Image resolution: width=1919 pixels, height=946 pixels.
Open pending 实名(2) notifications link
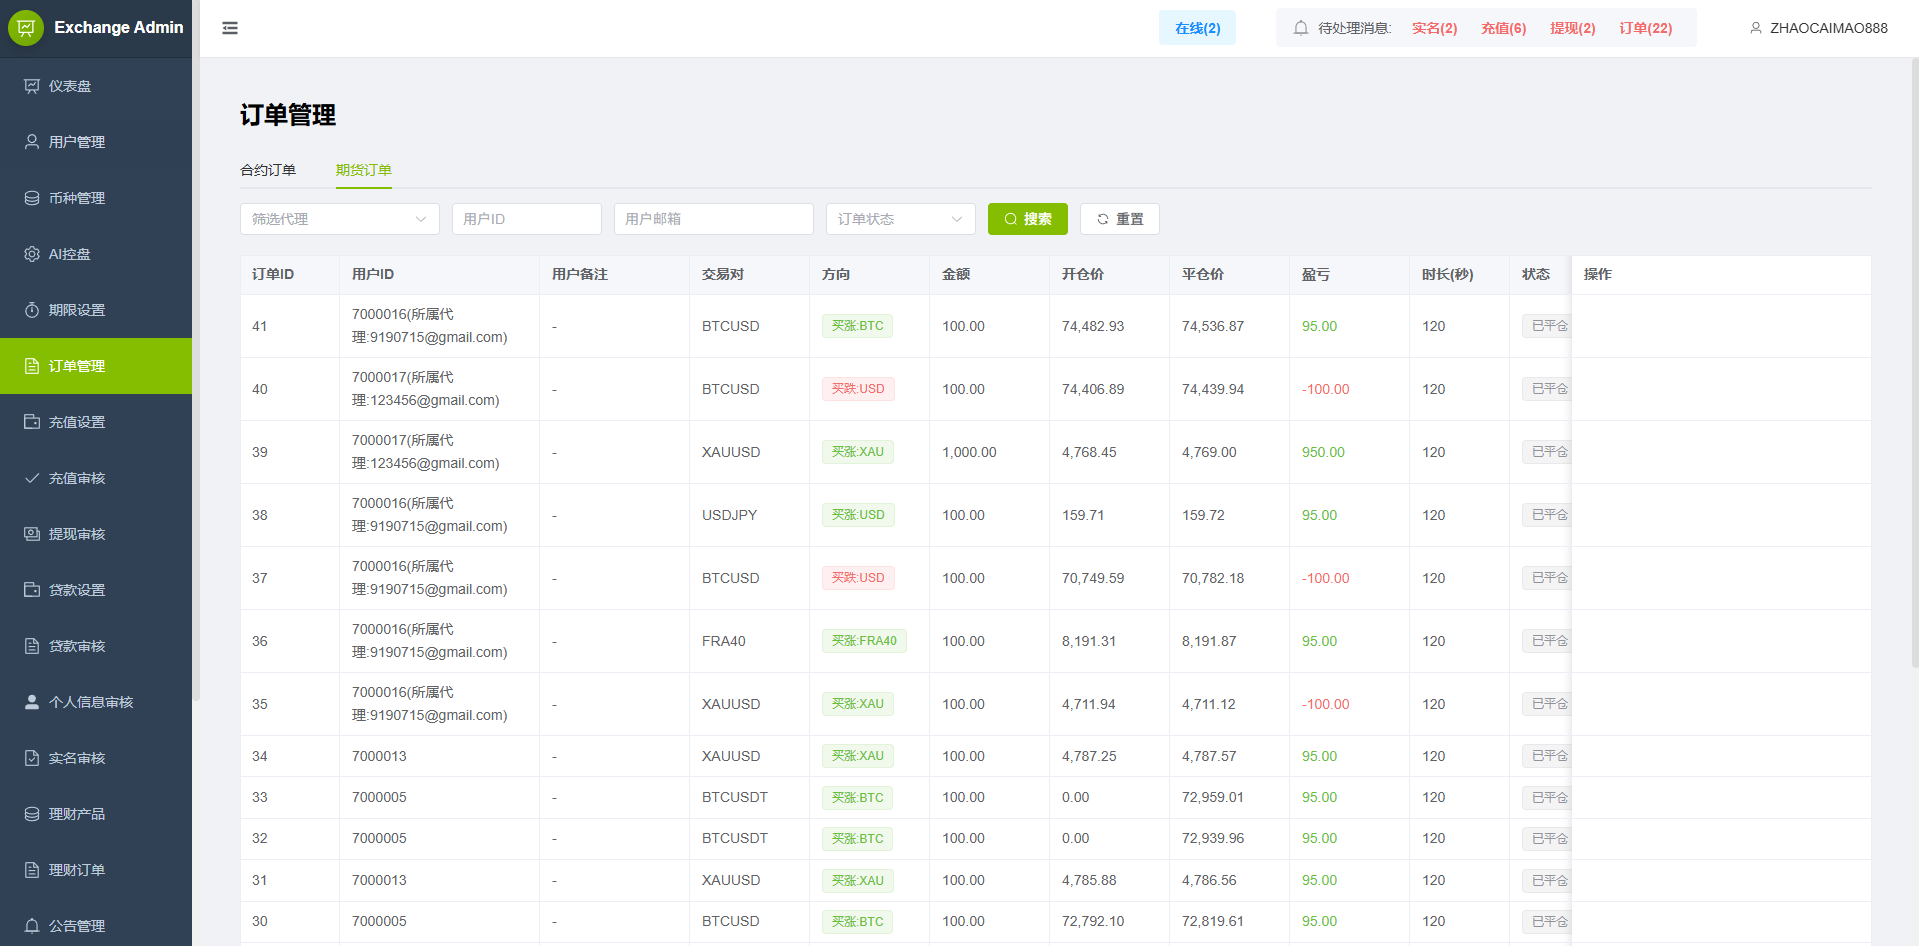coord(1435,28)
